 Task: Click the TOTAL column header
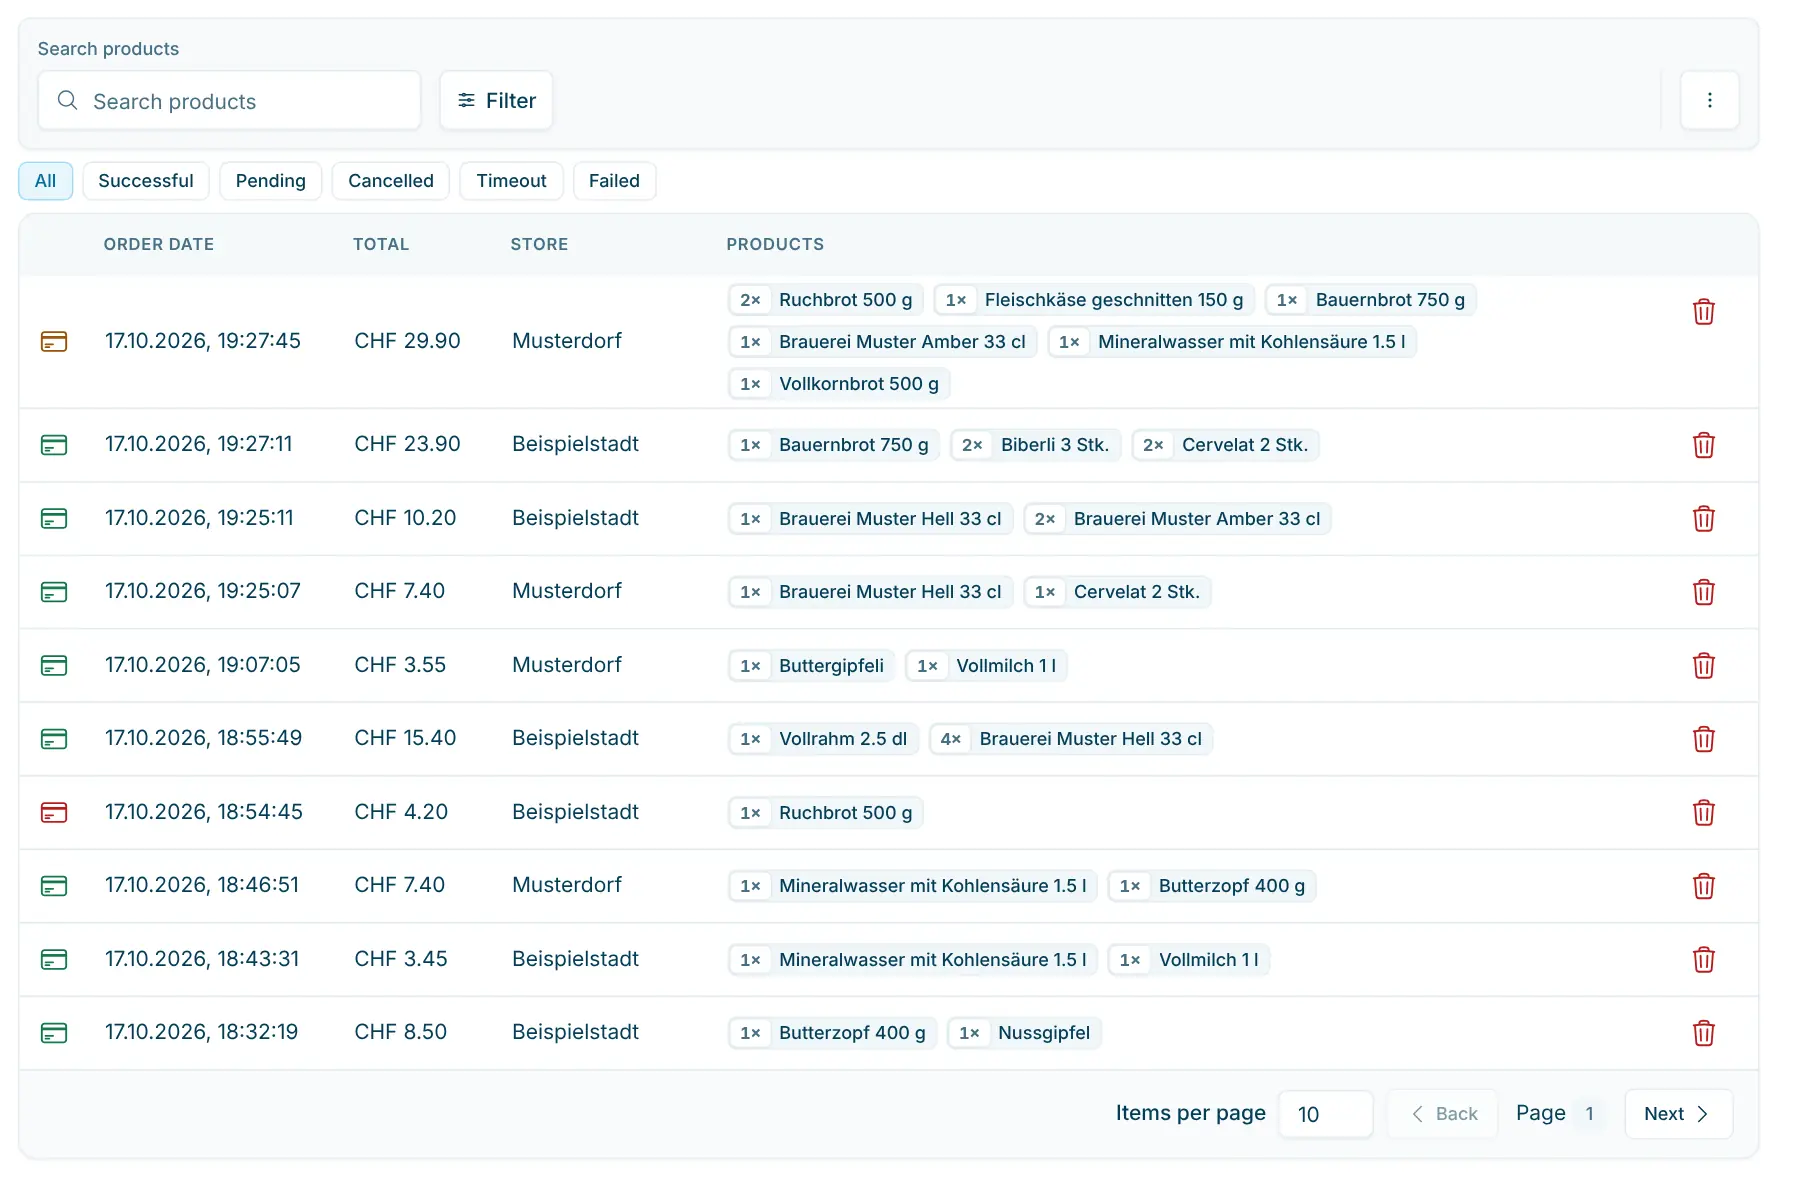(x=381, y=244)
